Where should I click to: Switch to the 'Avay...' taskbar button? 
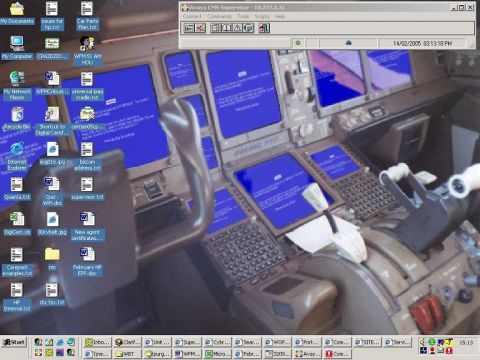pyautogui.click(x=307, y=354)
